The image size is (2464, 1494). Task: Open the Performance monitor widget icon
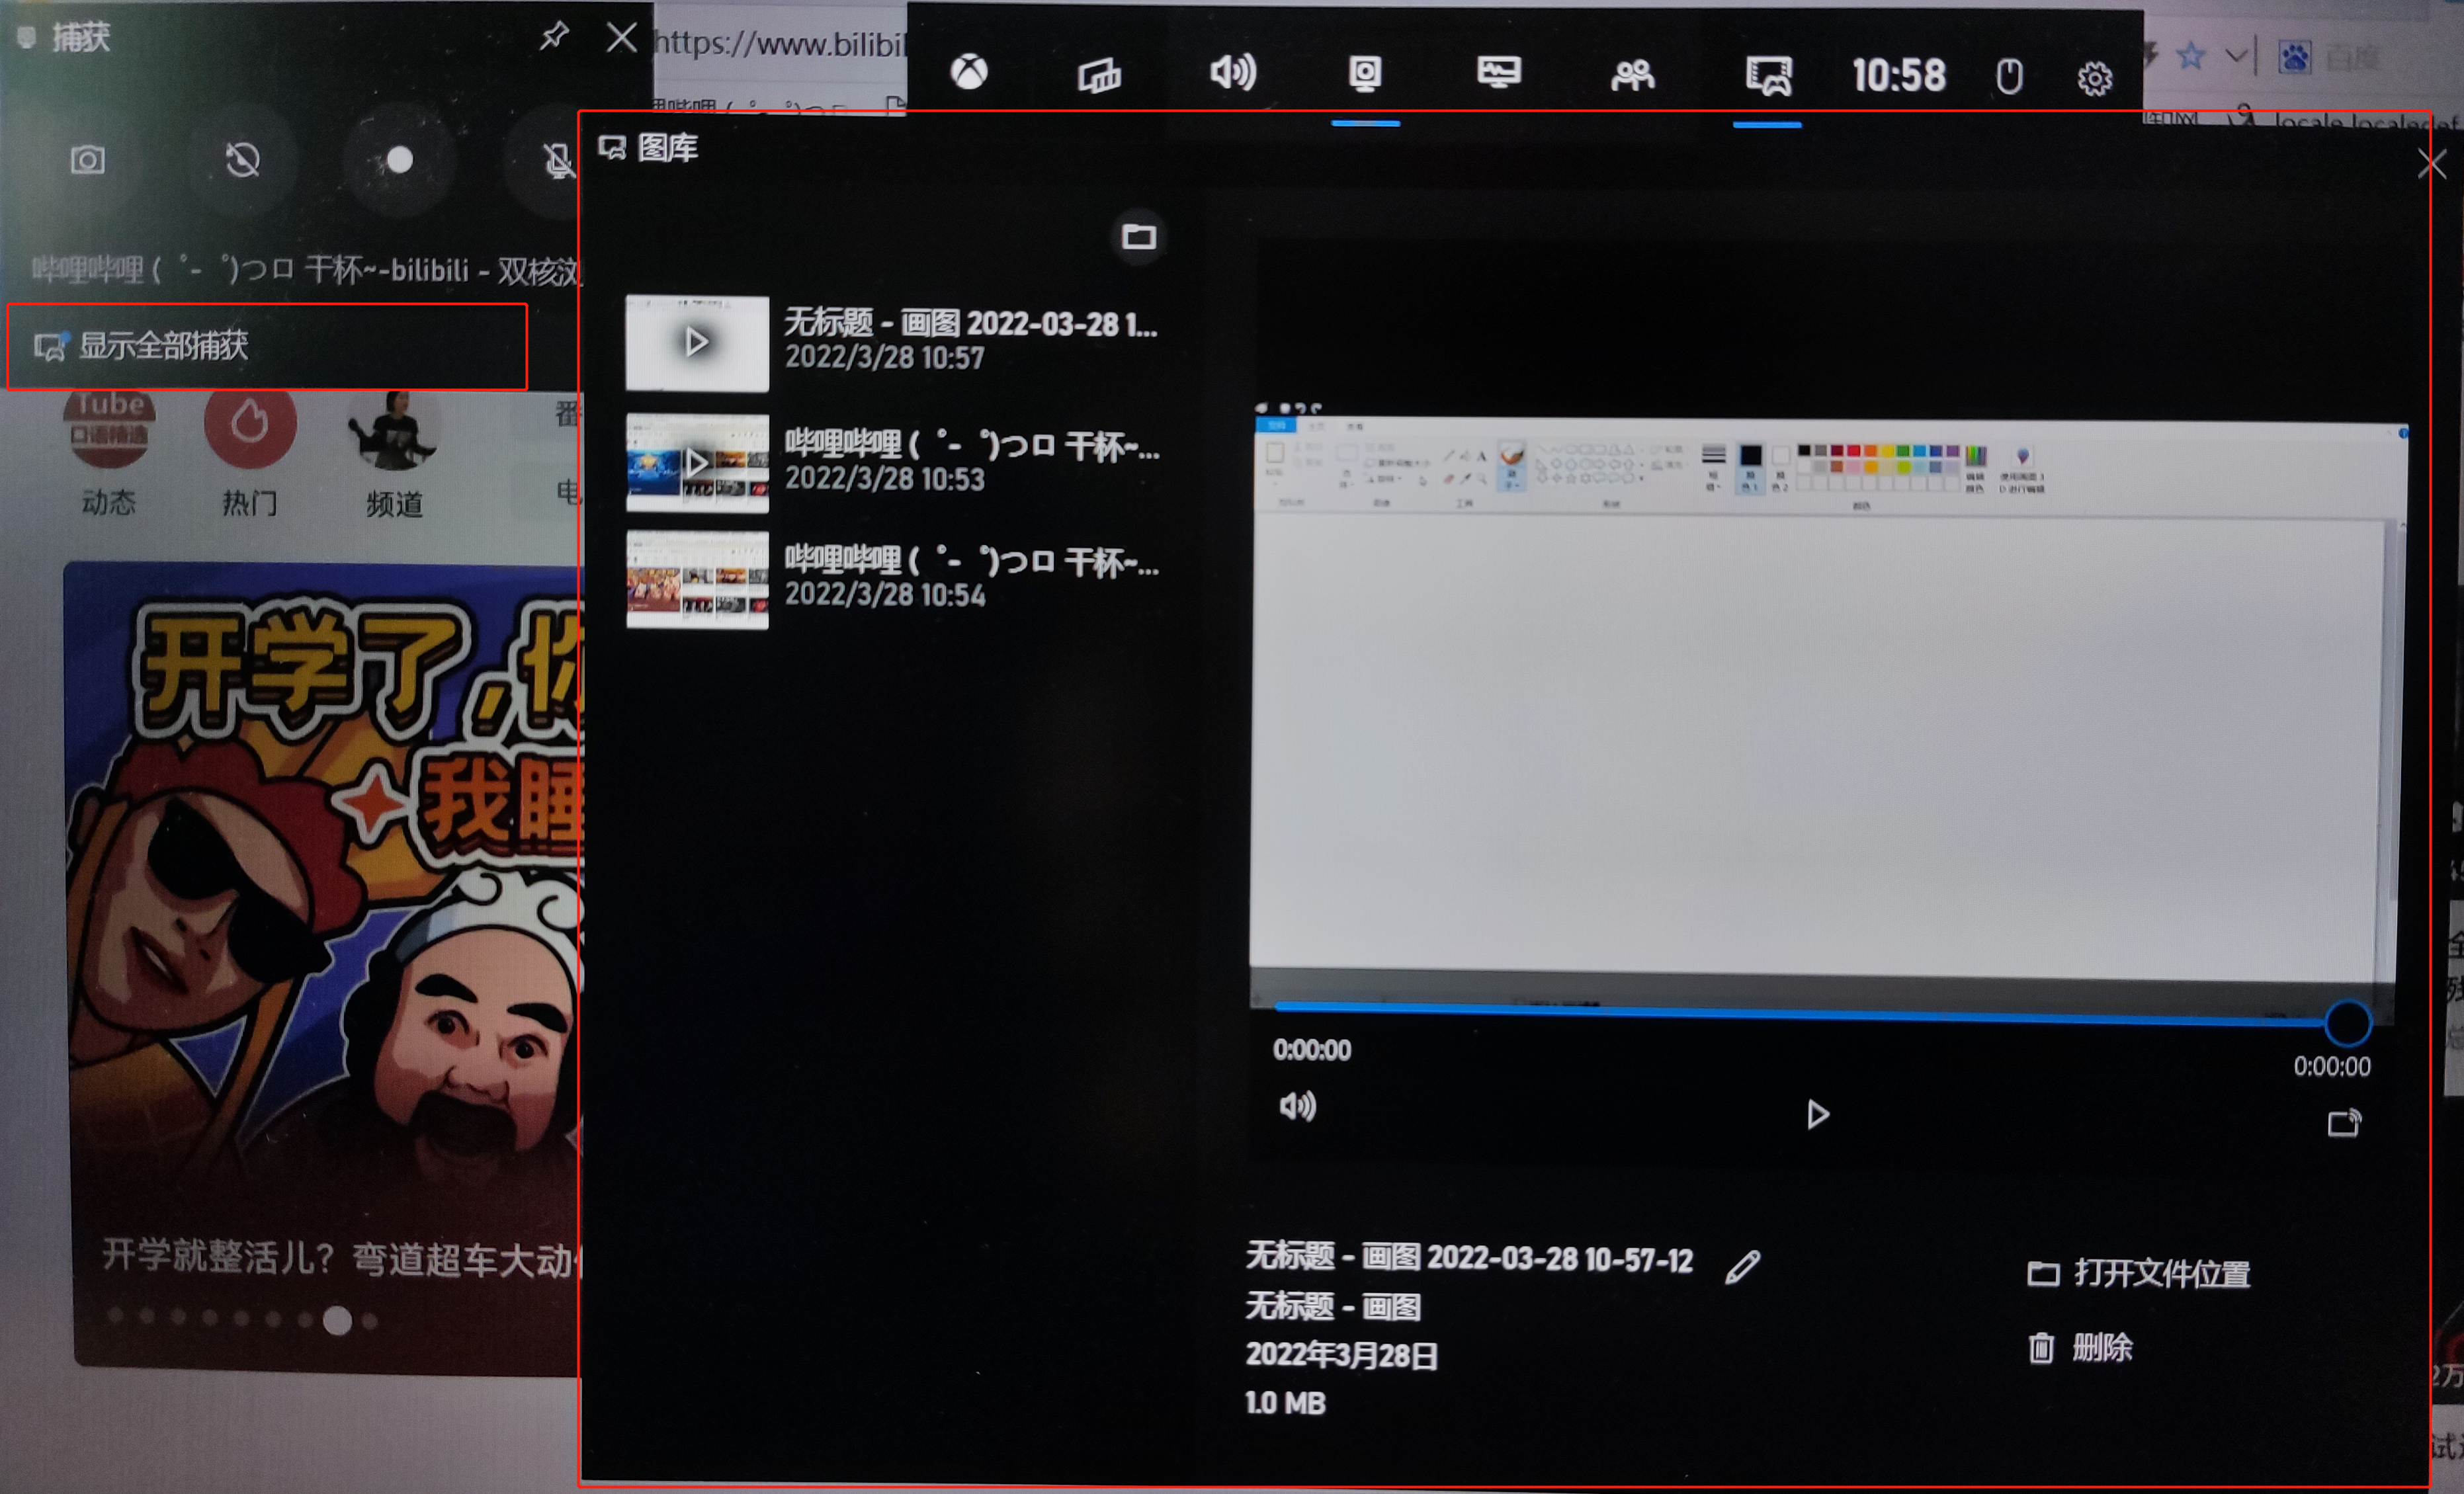tap(1498, 73)
